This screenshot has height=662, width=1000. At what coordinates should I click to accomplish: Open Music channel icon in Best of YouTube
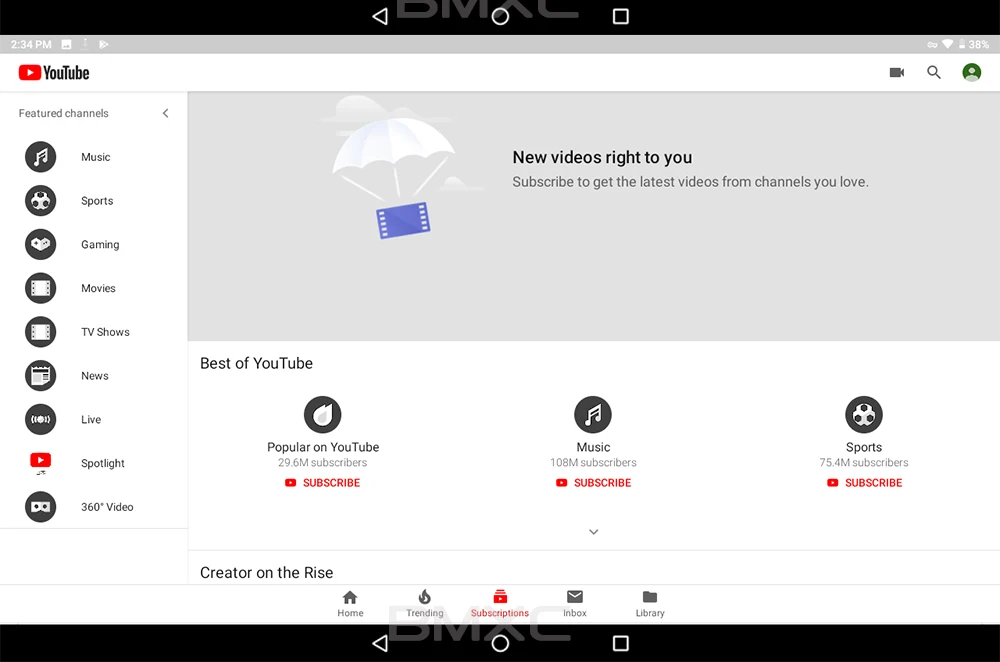pyautogui.click(x=593, y=415)
